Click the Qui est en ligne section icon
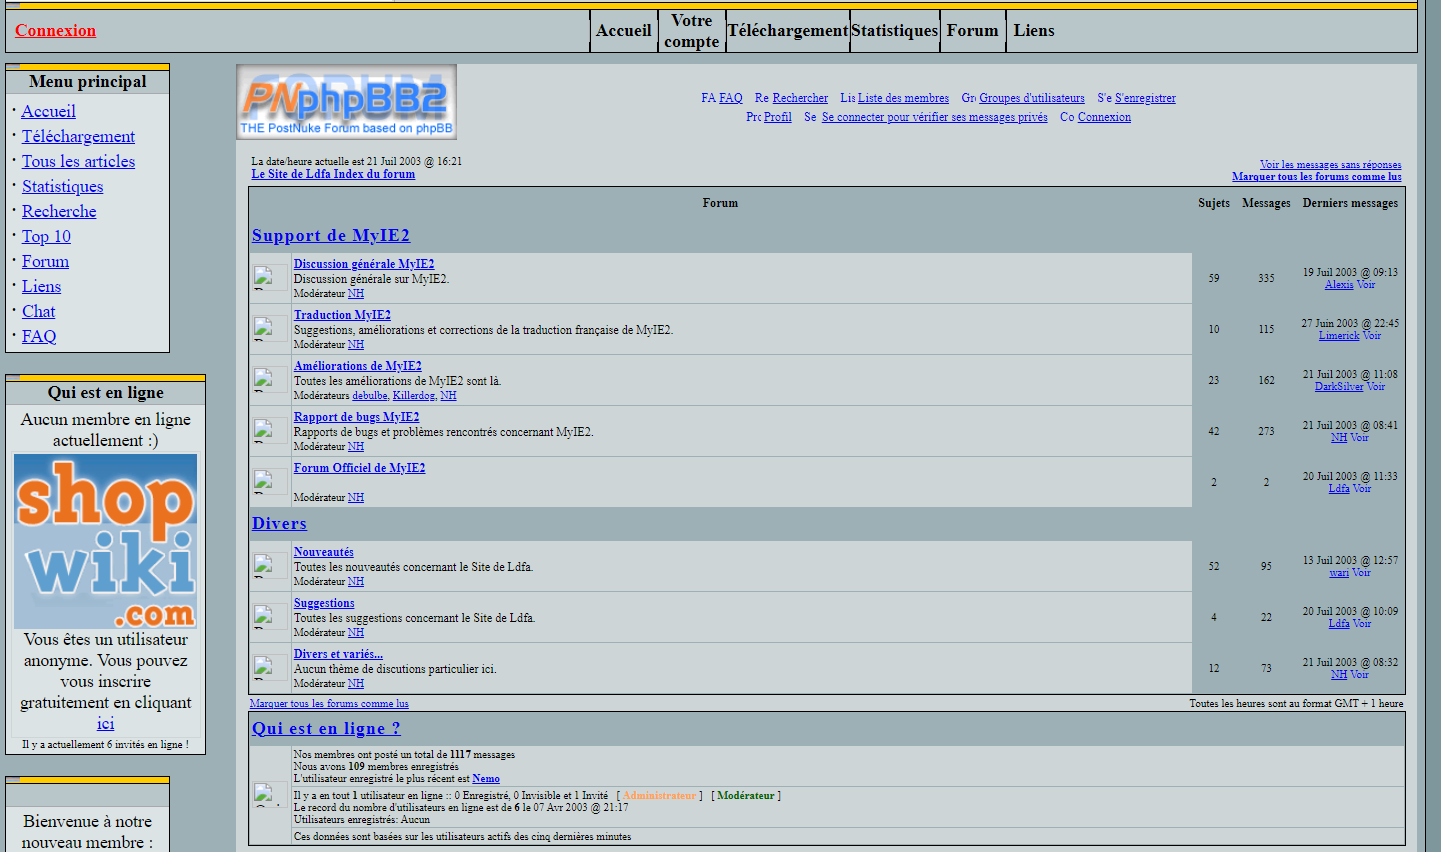Image resolution: width=1441 pixels, height=852 pixels. pyautogui.click(x=270, y=795)
